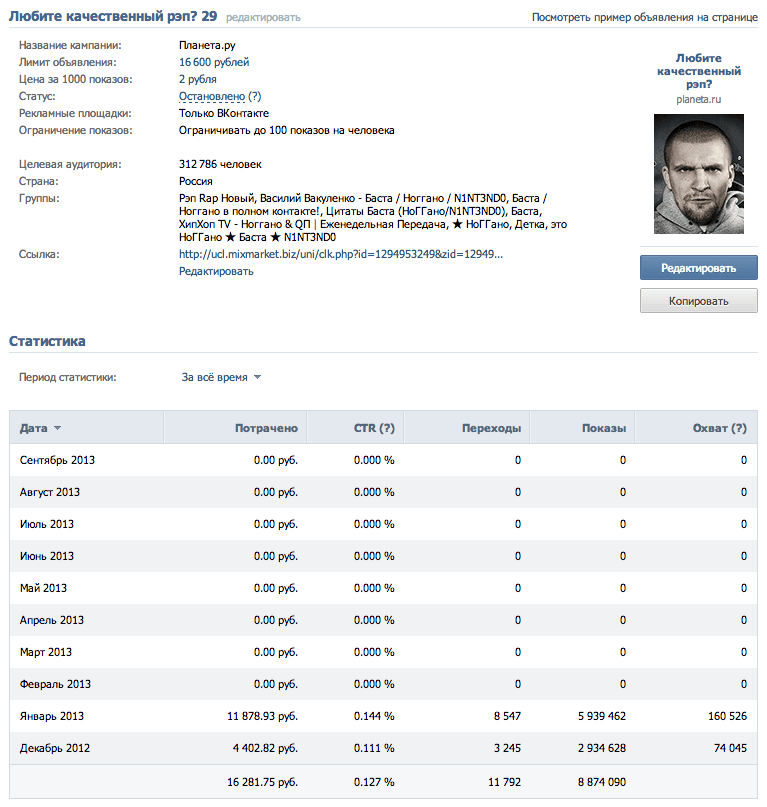This screenshot has height=807, width=767.
Task: Click the 74 045 reach value
Action: (x=730, y=748)
